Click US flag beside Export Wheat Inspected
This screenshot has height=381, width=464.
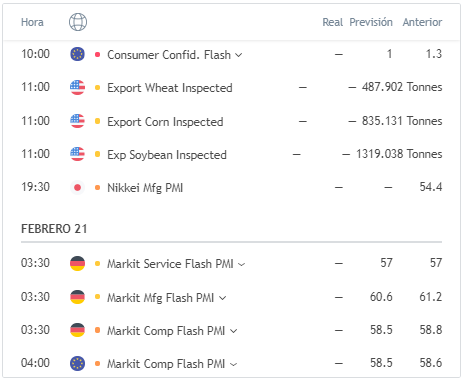77,87
